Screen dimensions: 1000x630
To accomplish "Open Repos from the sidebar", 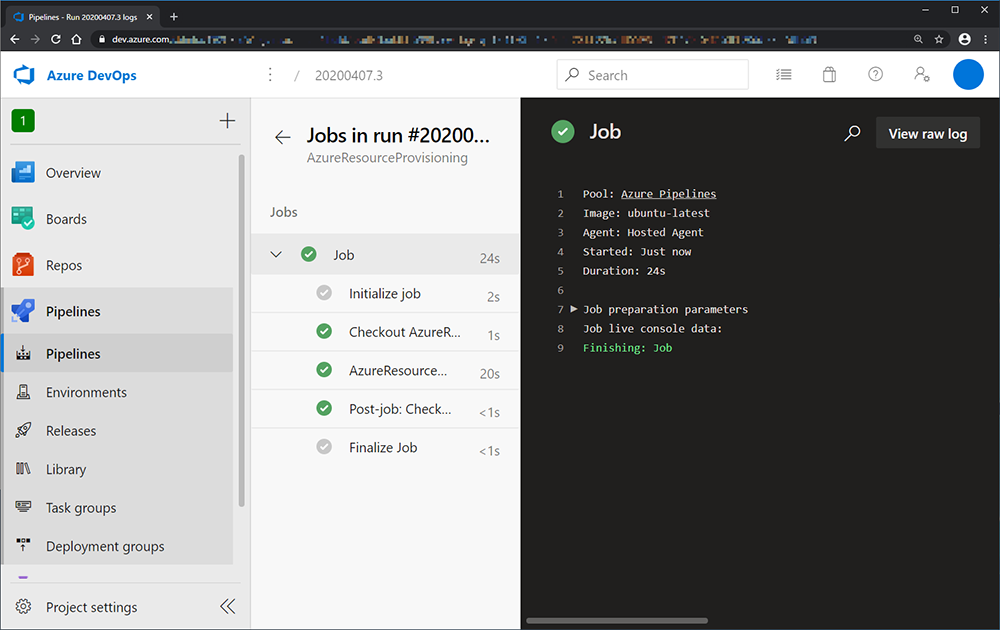I will [64, 265].
